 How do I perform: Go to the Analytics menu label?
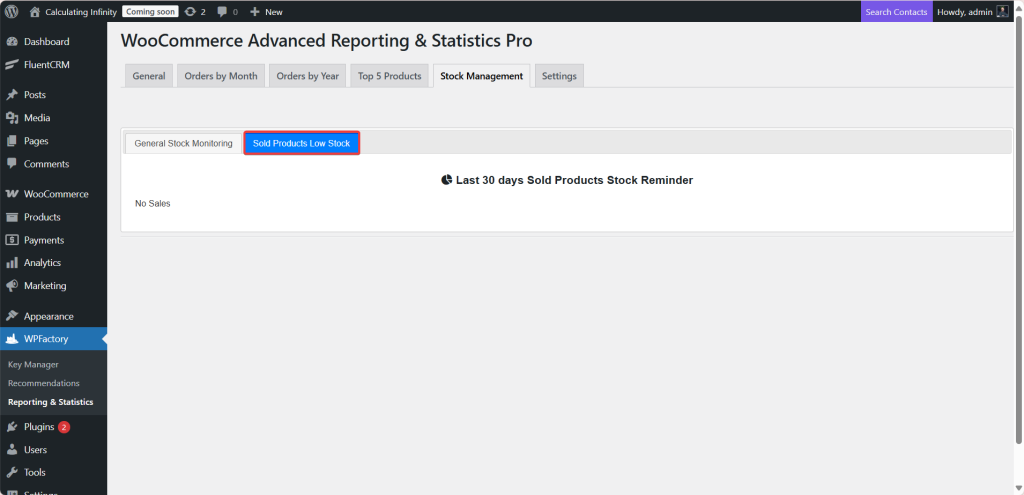click(x=42, y=263)
